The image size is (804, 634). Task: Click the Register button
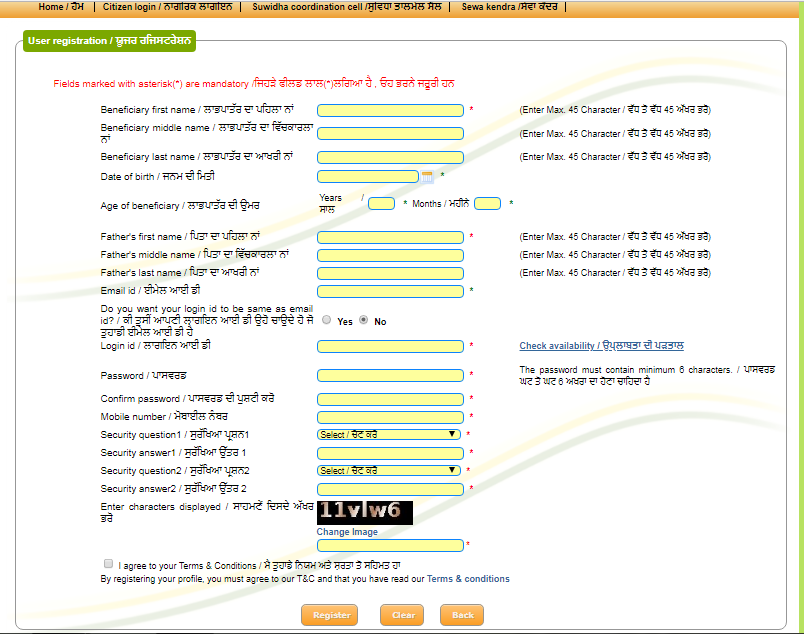click(330, 615)
